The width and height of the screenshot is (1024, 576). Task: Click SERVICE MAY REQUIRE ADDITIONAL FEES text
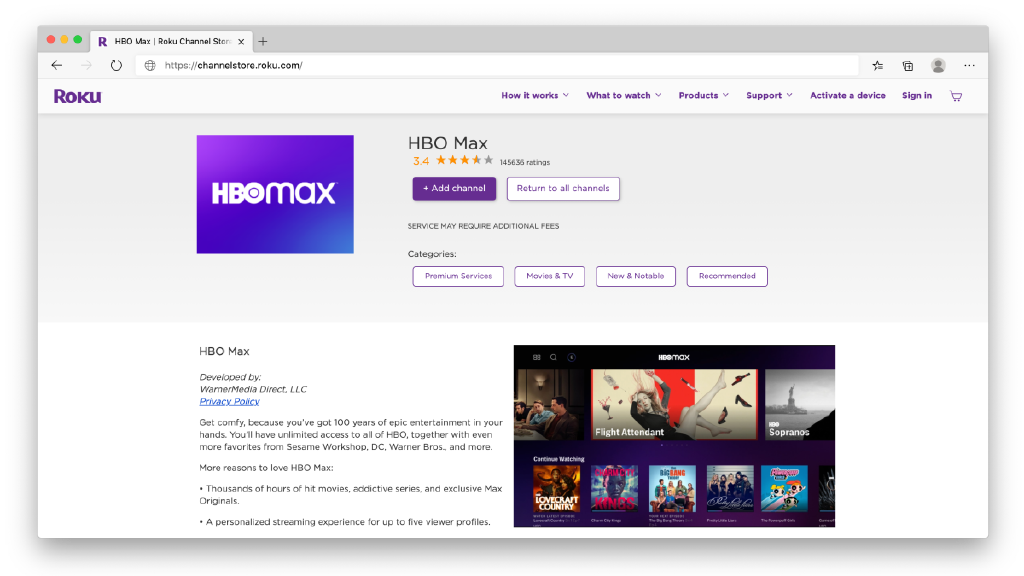(x=483, y=226)
